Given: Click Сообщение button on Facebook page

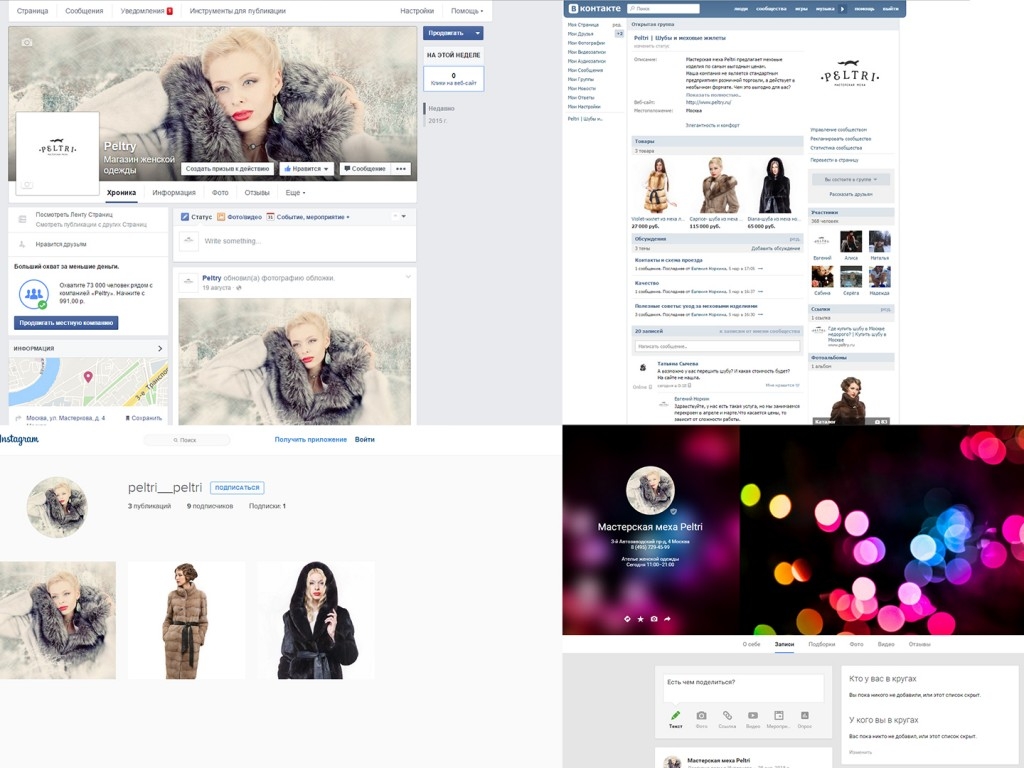Looking at the screenshot, I should [365, 168].
